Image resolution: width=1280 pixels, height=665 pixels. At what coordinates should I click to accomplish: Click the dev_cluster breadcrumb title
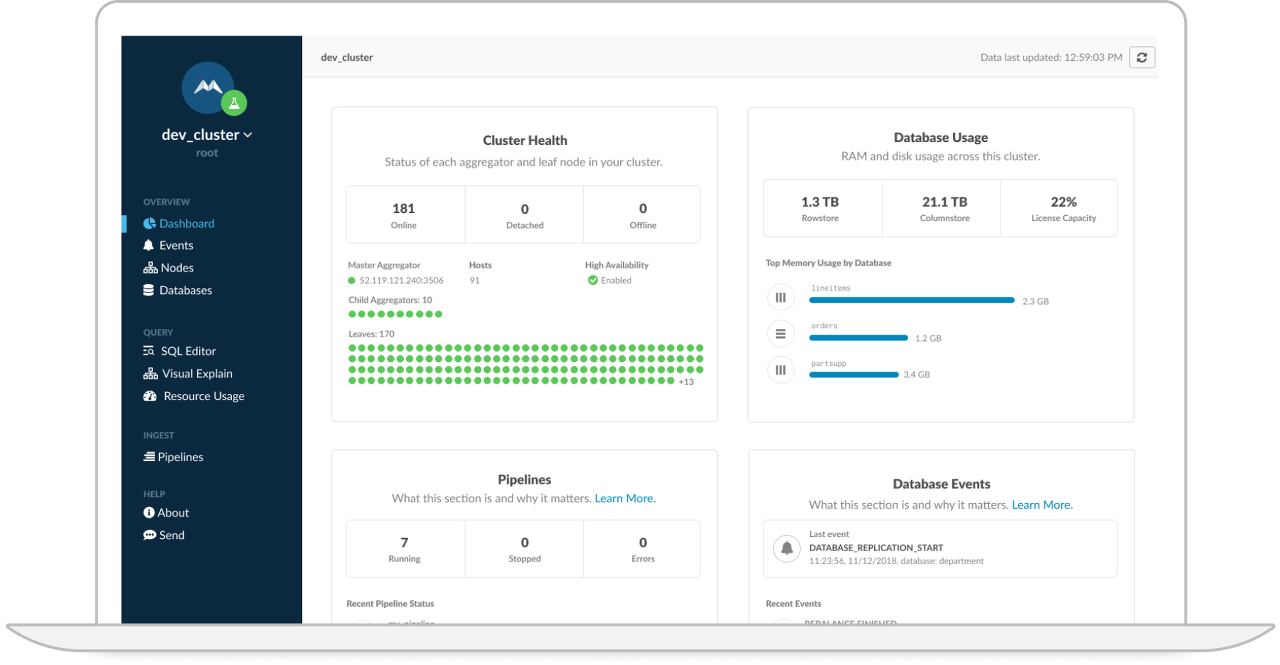[347, 58]
